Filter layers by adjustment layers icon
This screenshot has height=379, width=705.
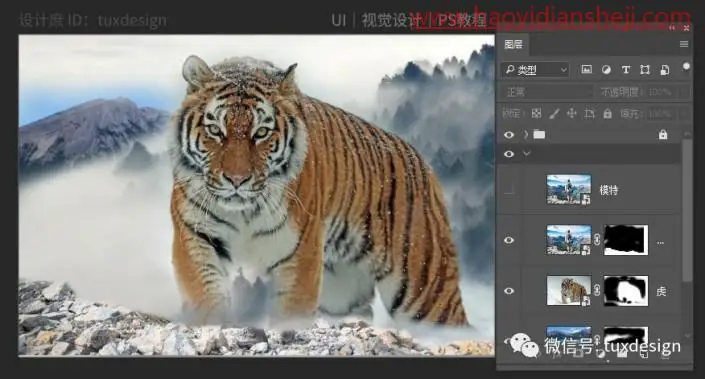606,69
